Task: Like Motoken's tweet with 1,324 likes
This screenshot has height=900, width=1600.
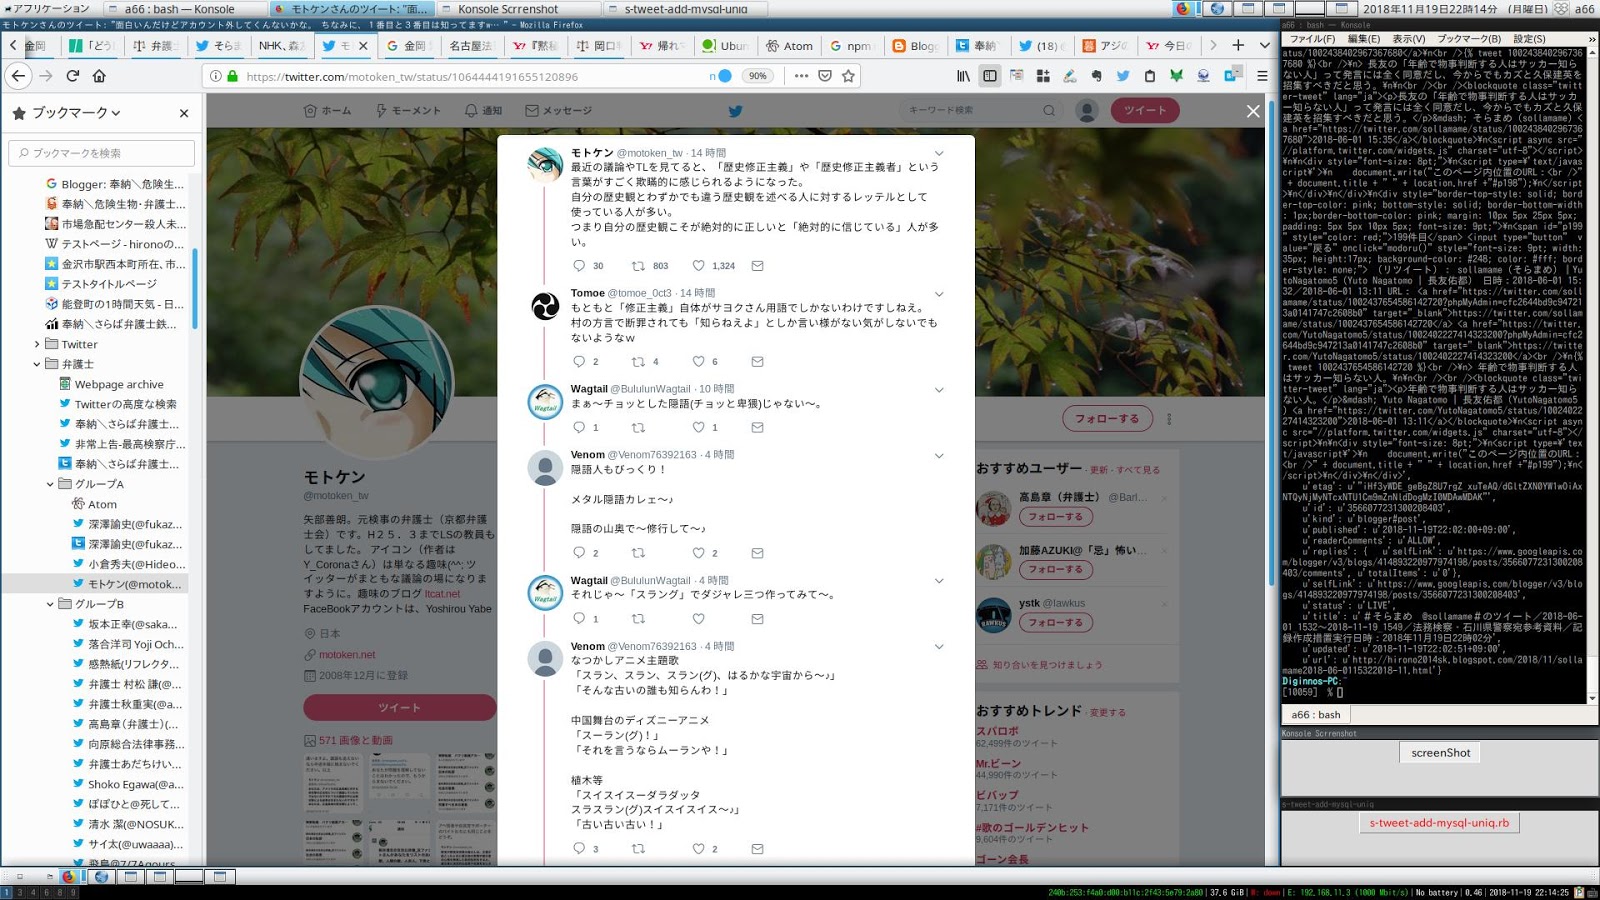Action: pyautogui.click(x=698, y=266)
